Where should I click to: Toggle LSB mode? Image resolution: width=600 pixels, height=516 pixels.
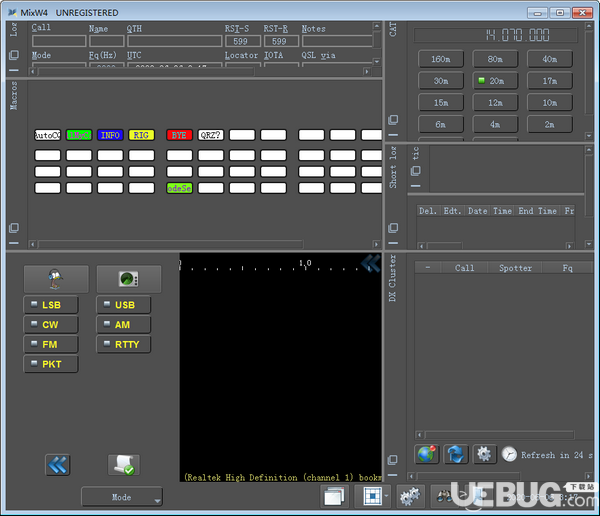[51, 305]
